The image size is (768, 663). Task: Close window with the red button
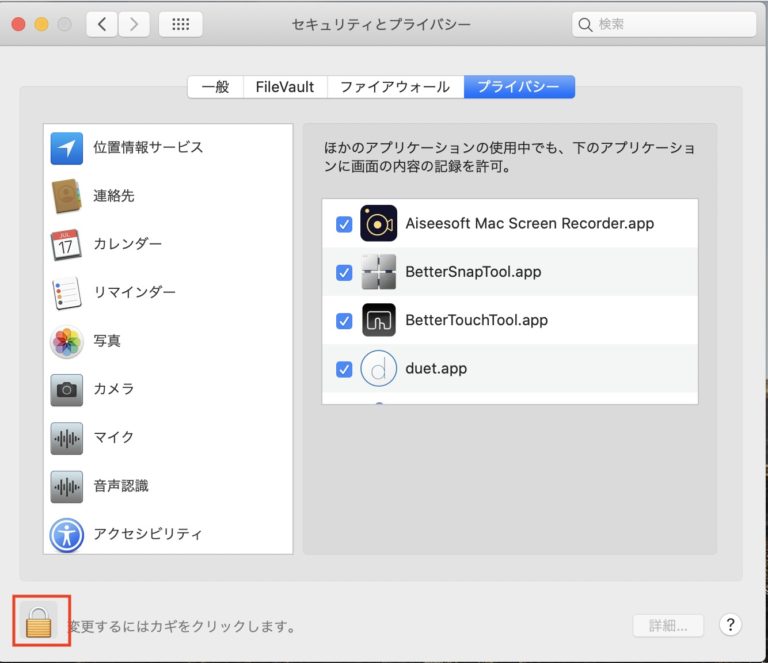pyautogui.click(x=19, y=24)
